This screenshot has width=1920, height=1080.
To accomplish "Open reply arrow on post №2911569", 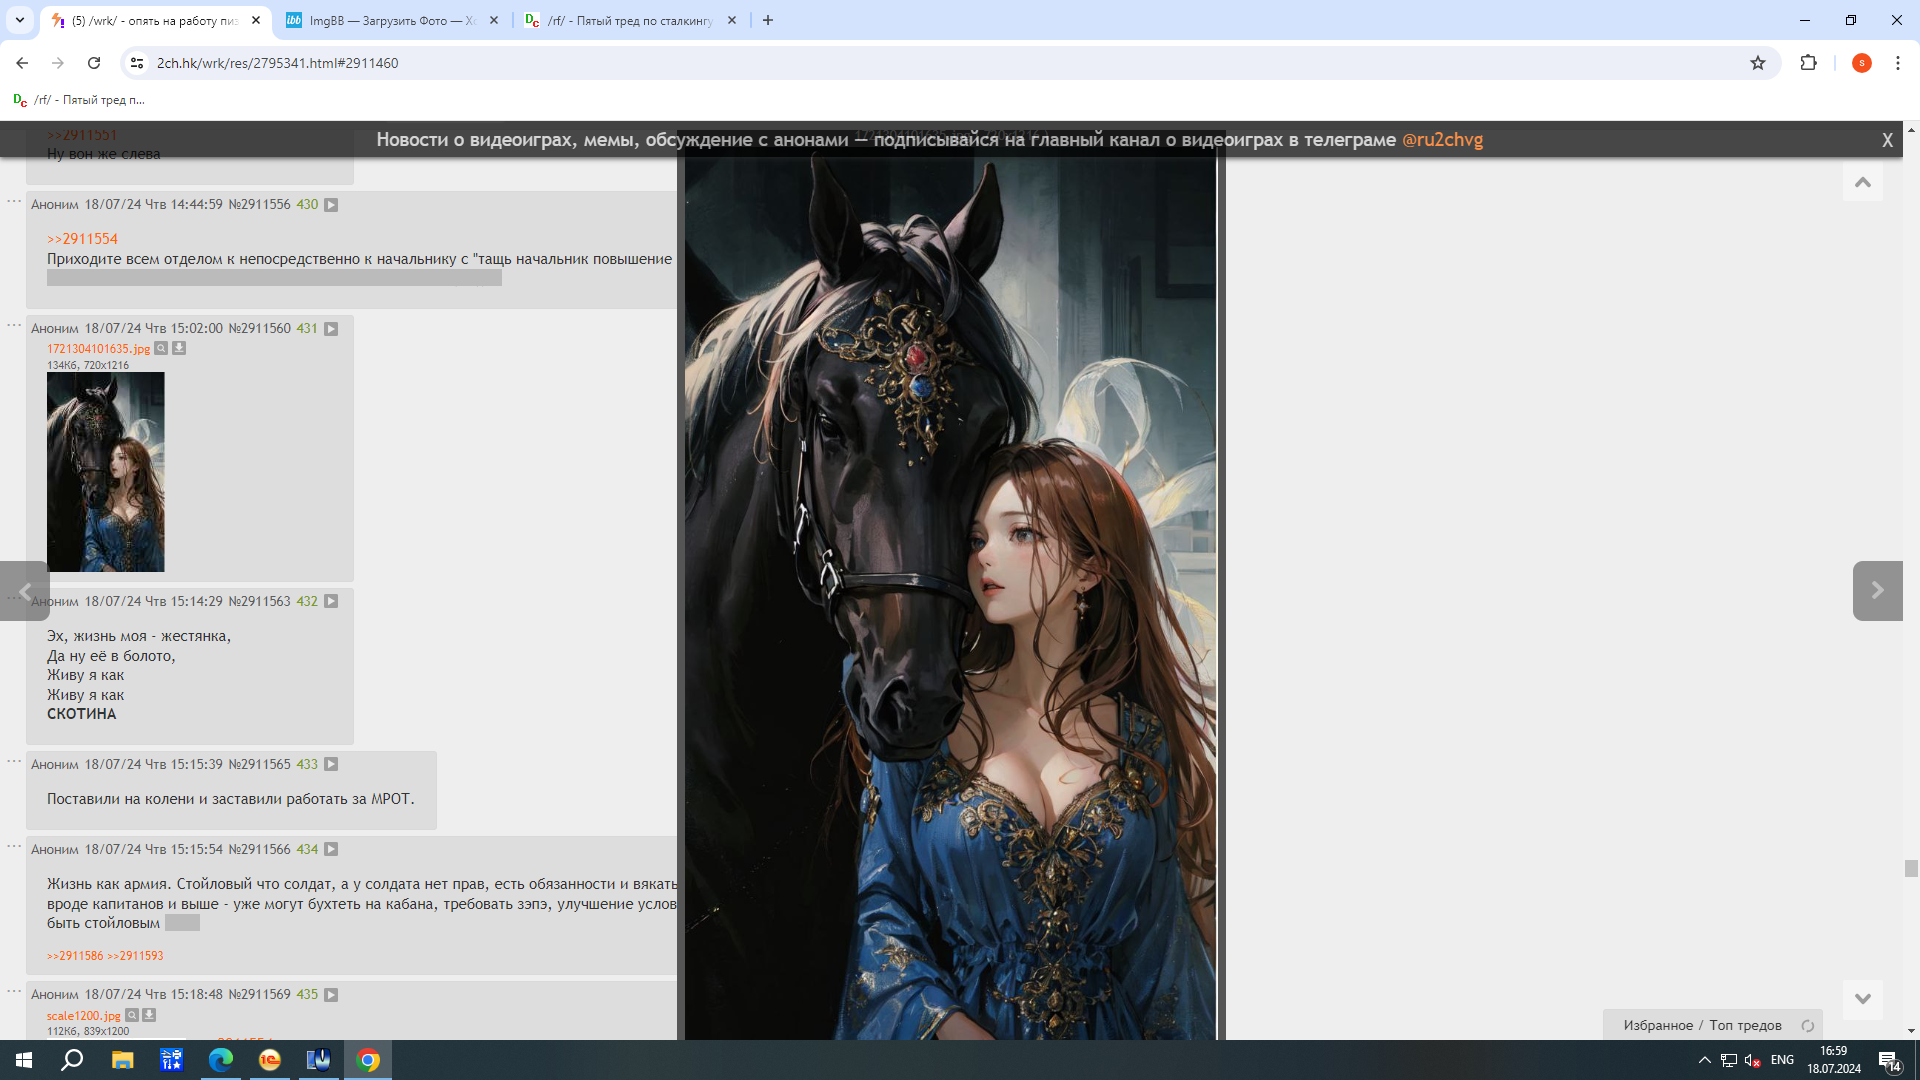I will coord(331,995).
